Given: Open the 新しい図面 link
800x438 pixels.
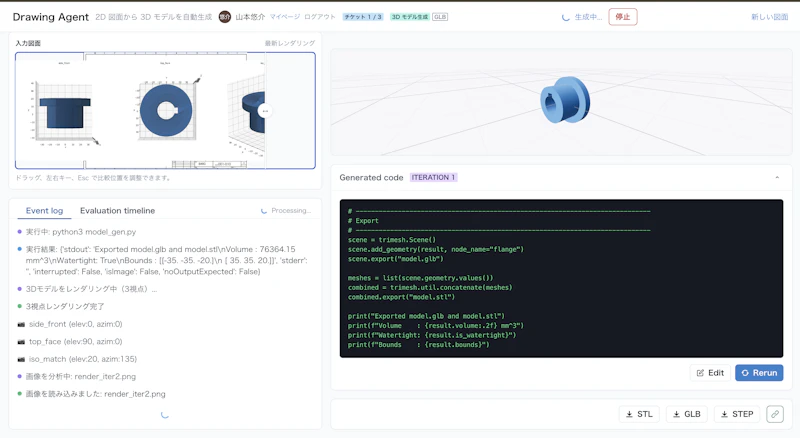Looking at the screenshot, I should tap(769, 17).
